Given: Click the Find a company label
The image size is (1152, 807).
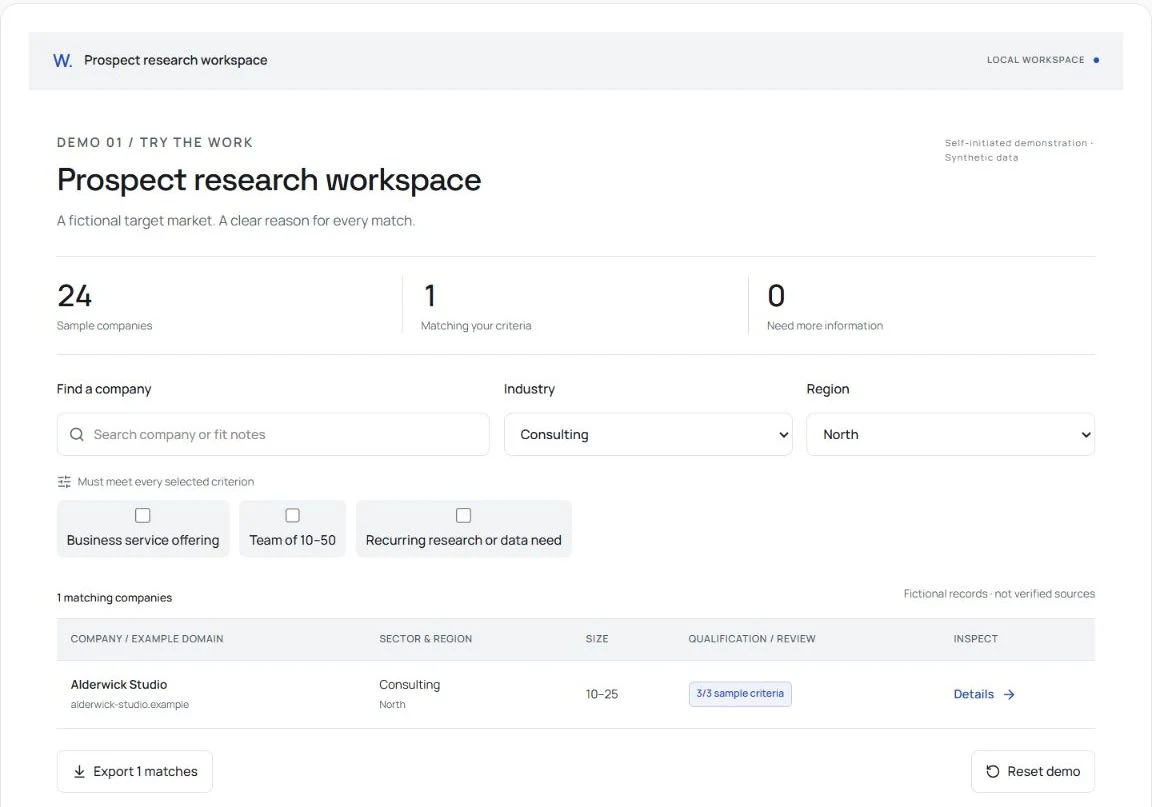Looking at the screenshot, I should [104, 390].
